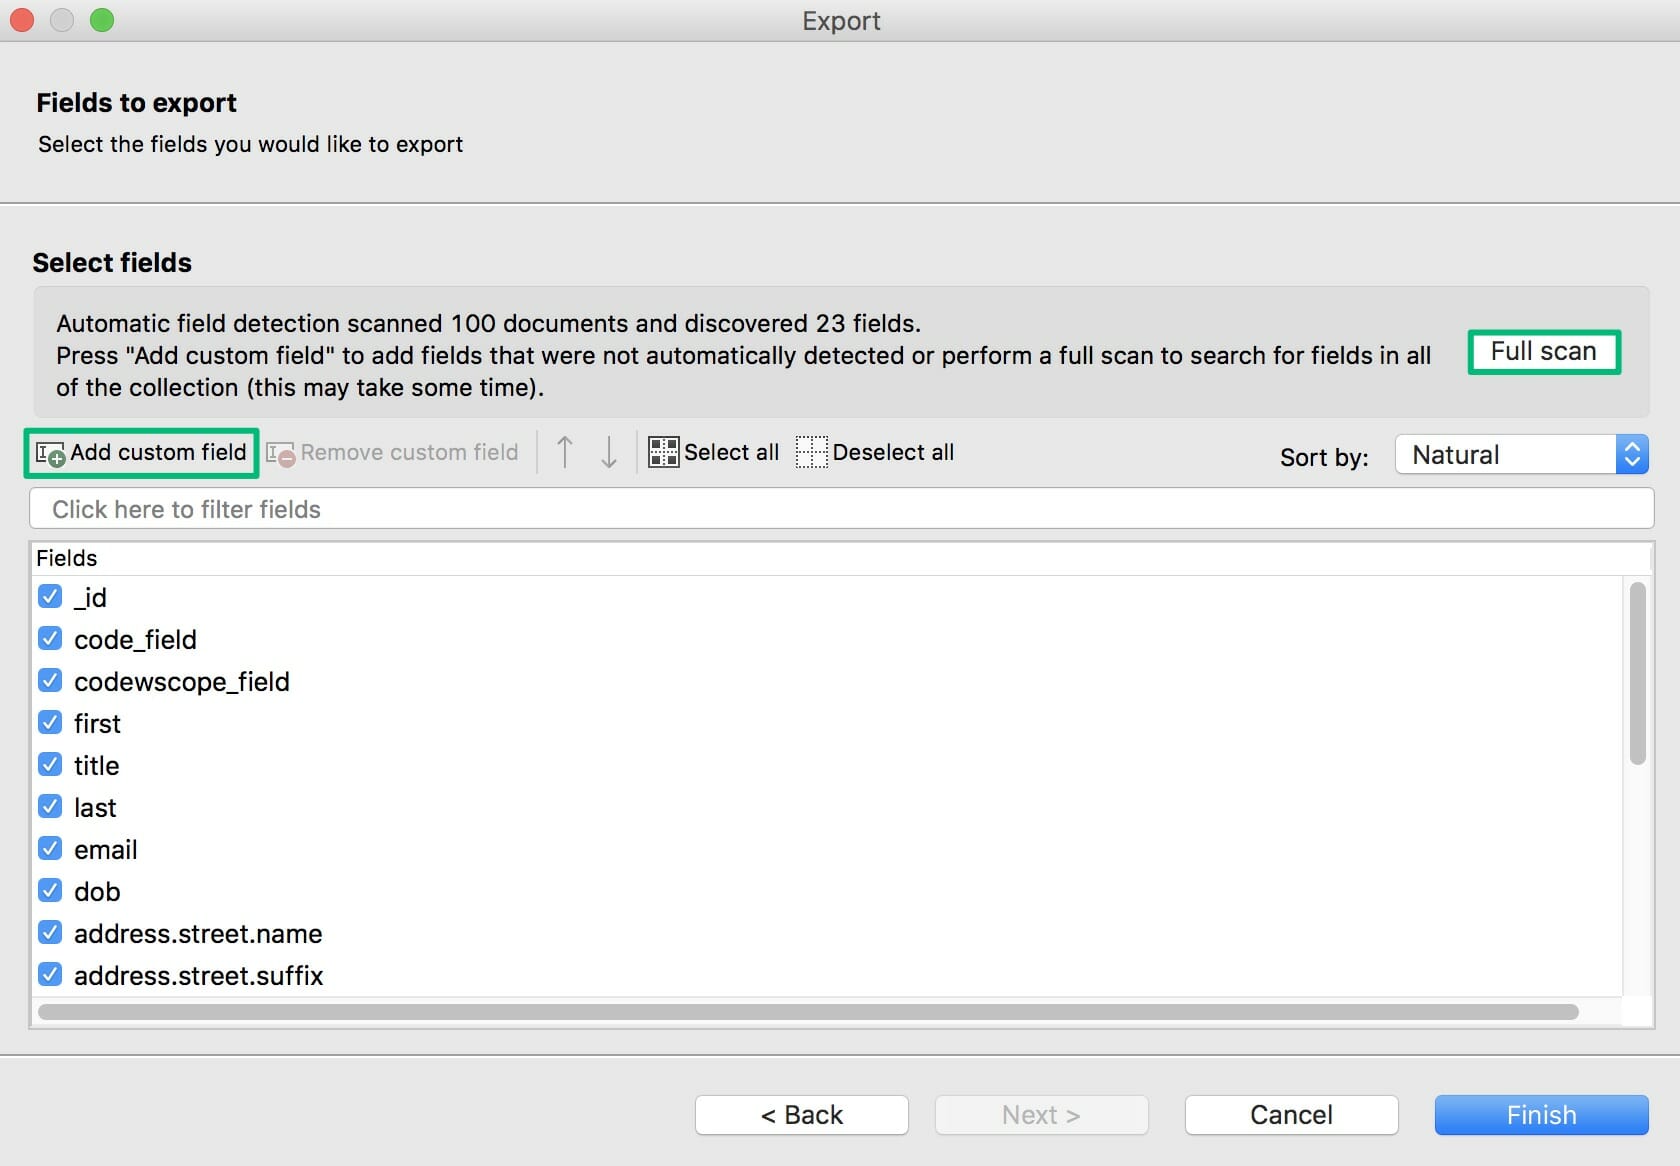Click the Deselect all icon

pos(812,452)
